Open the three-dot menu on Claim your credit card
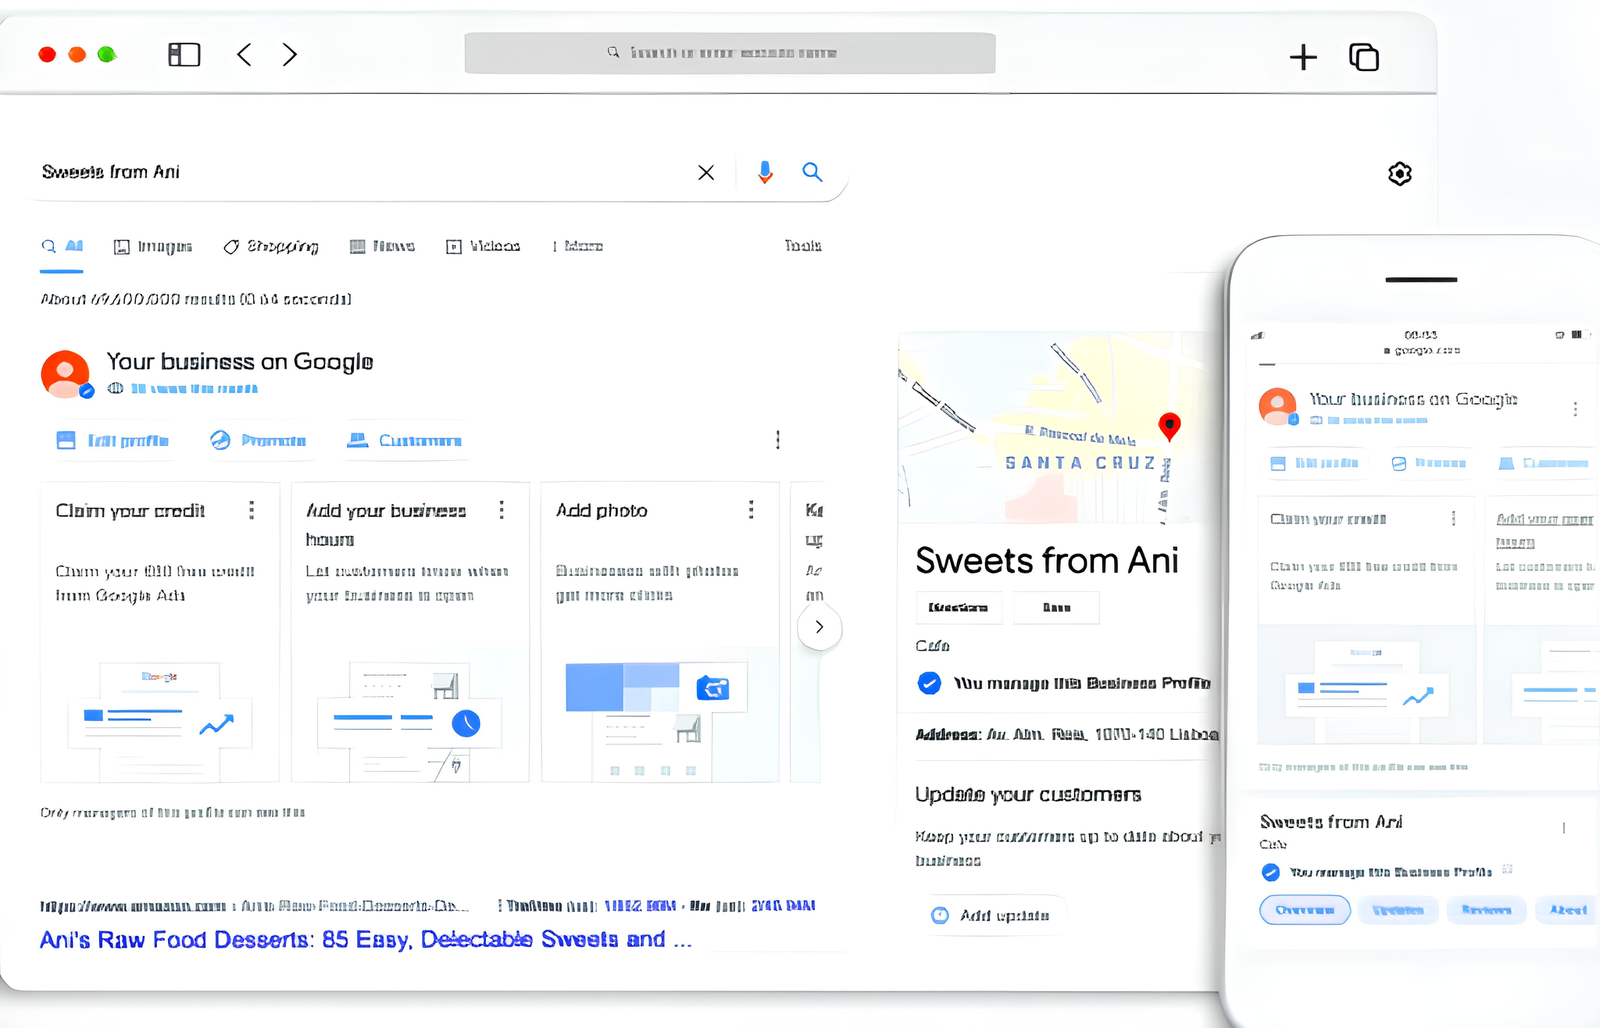Viewport: 1600px width, 1028px height. (251, 510)
